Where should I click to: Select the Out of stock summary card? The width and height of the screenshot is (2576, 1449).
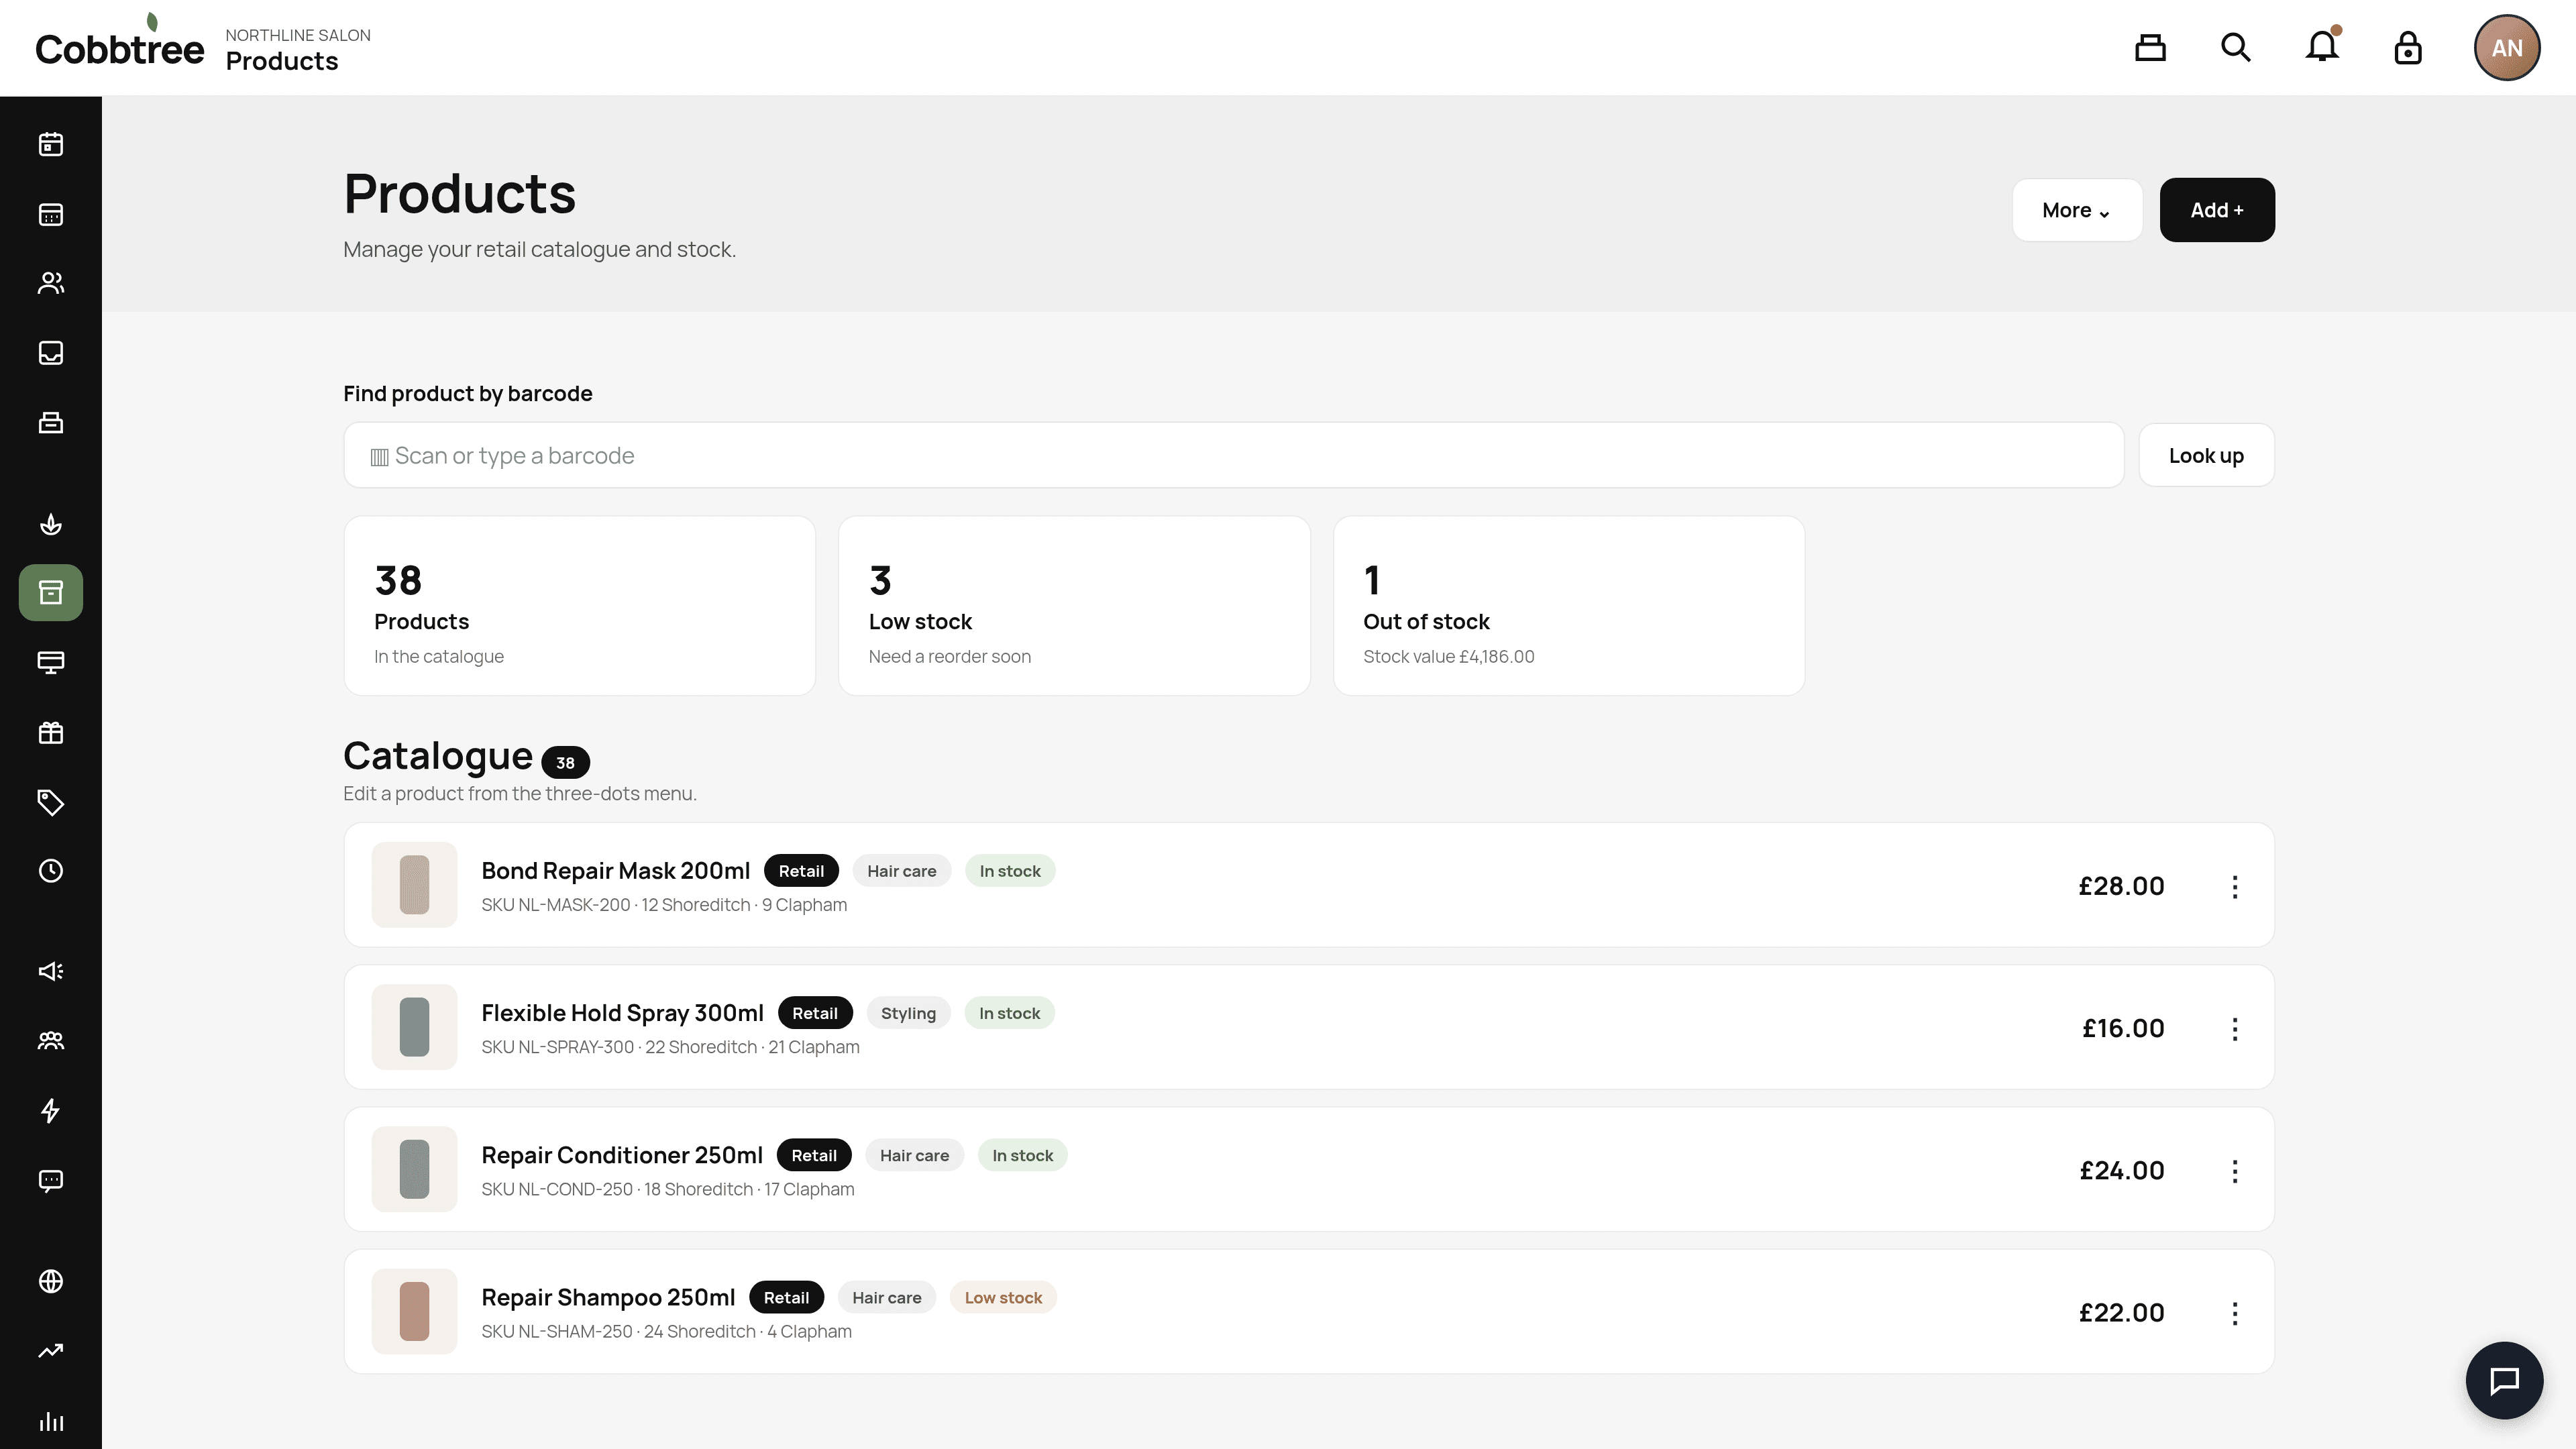(1569, 606)
